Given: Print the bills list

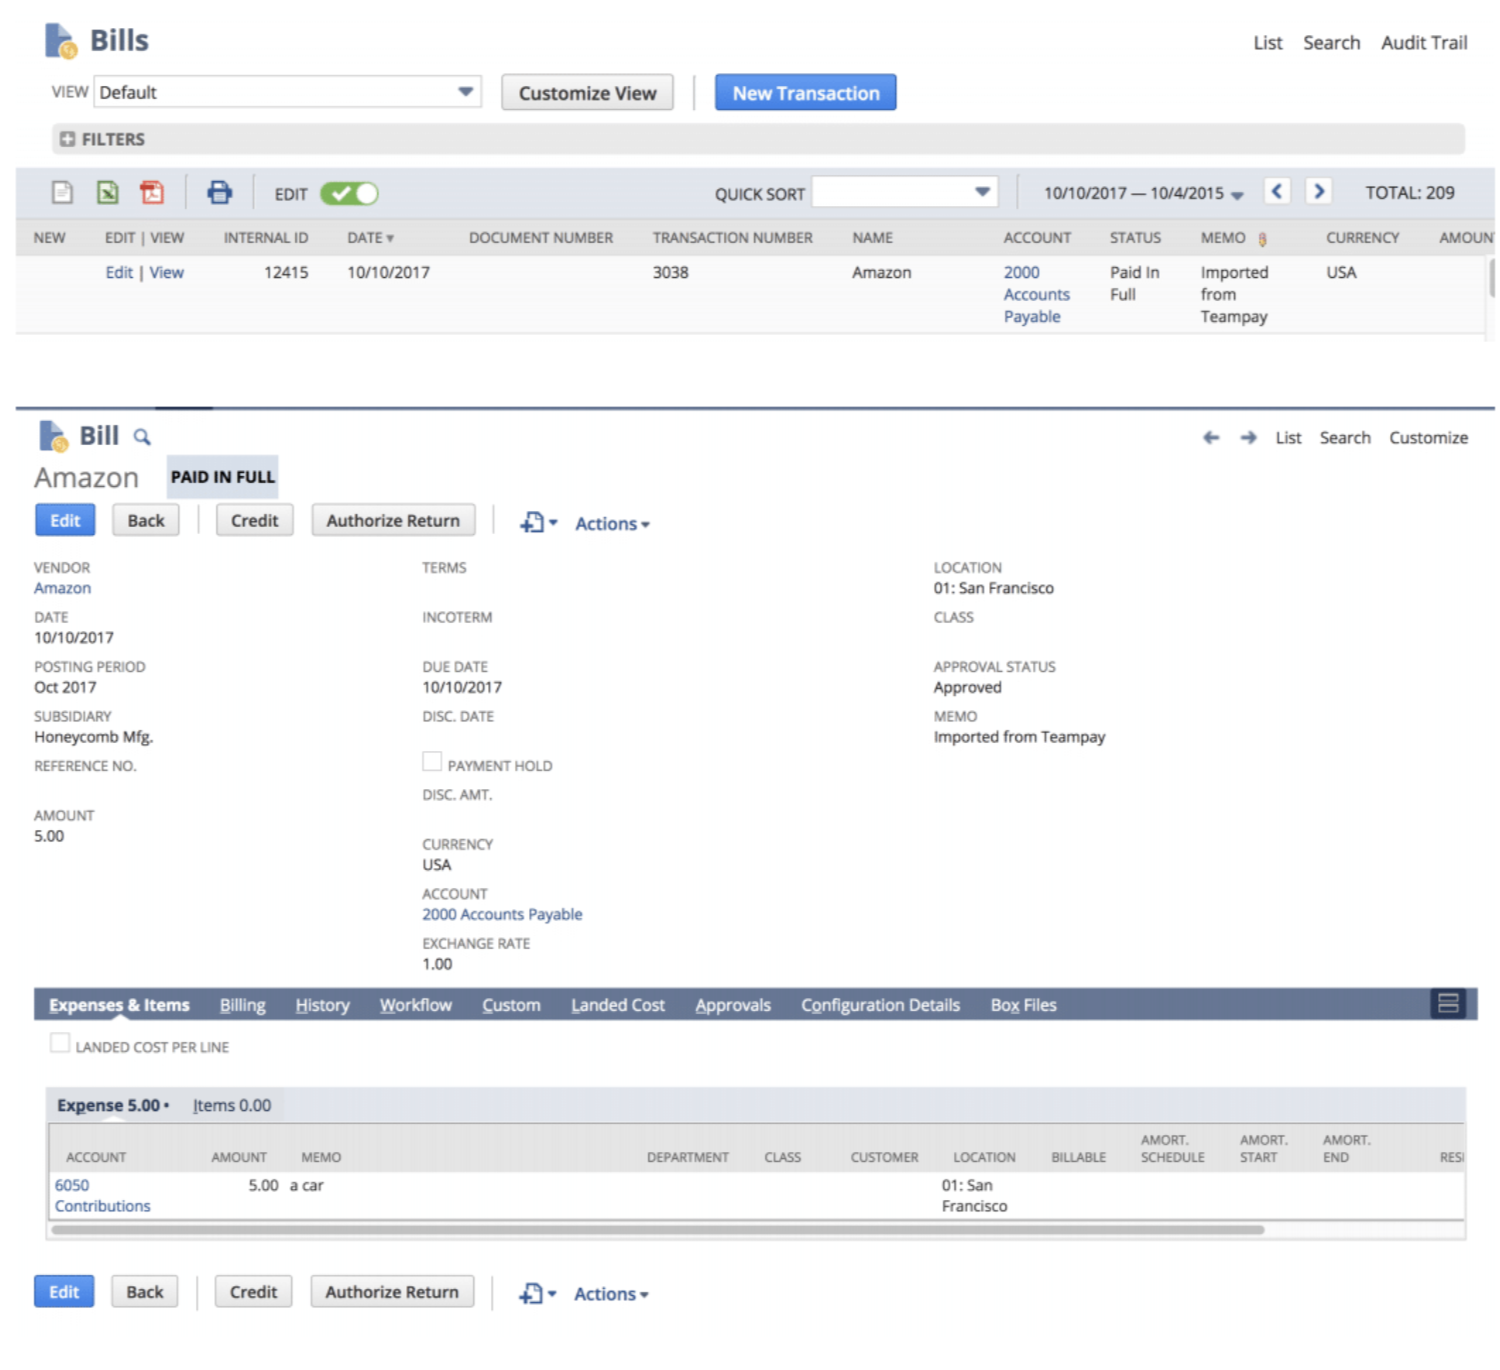Looking at the screenshot, I should pyautogui.click(x=219, y=192).
